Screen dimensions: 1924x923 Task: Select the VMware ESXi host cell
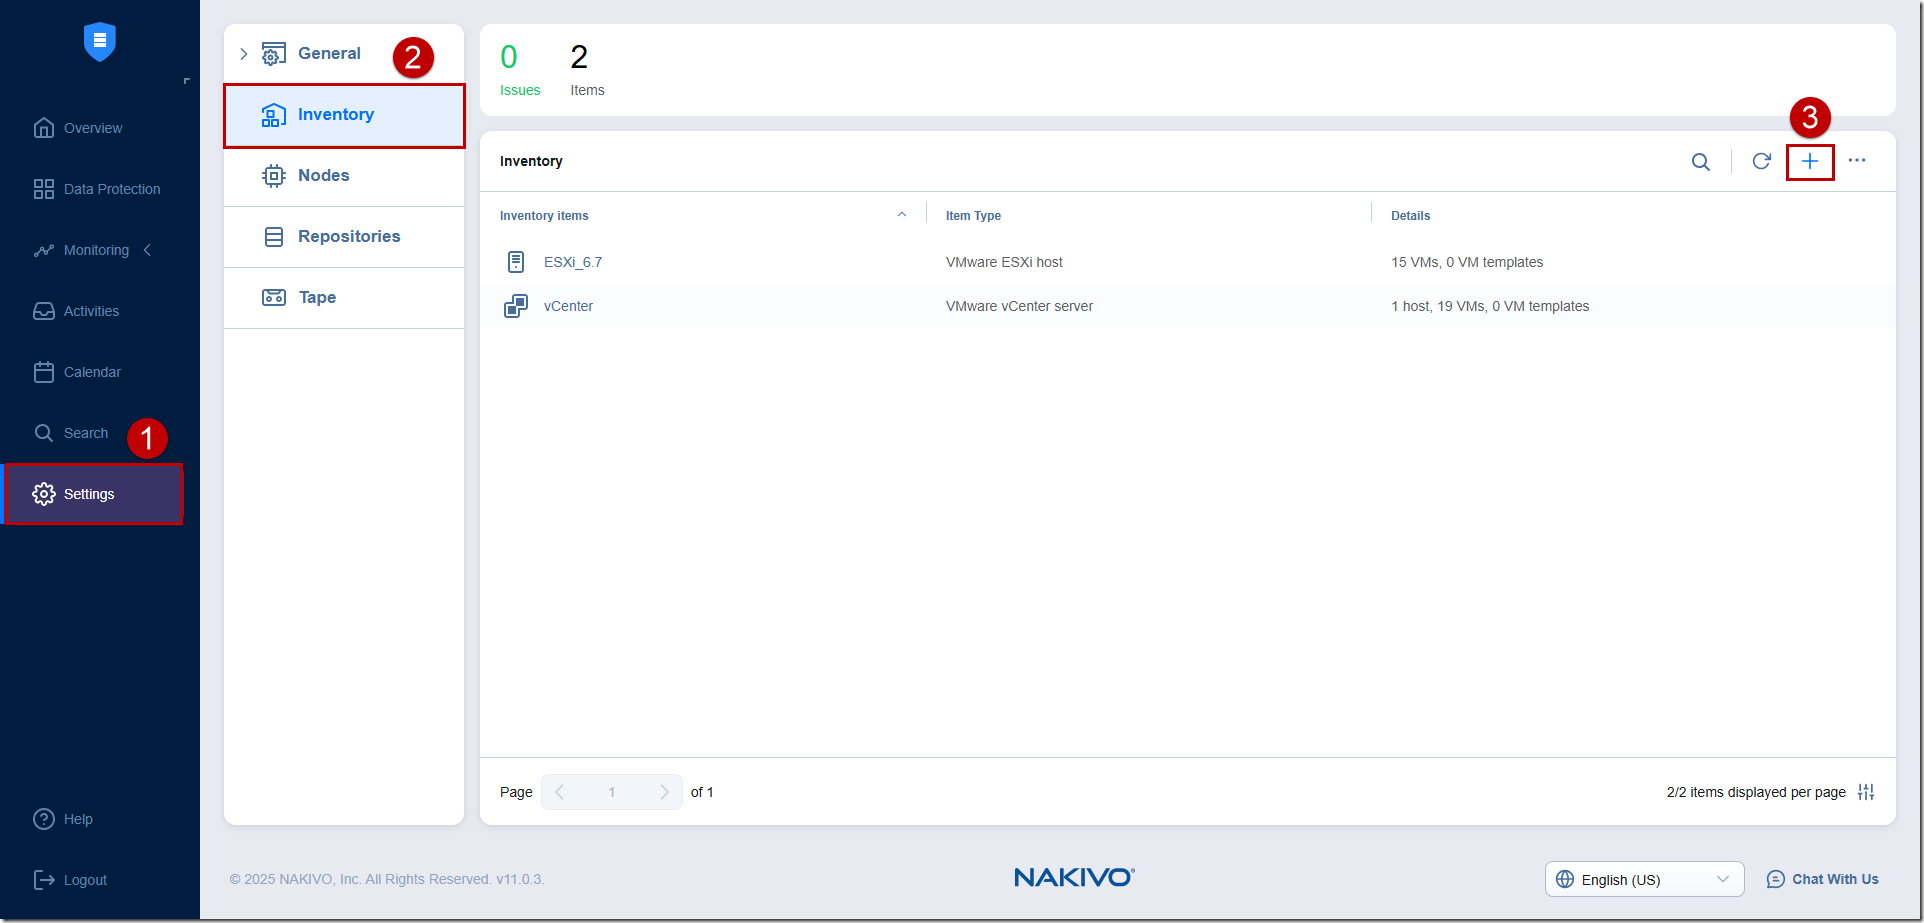[x=1004, y=262]
